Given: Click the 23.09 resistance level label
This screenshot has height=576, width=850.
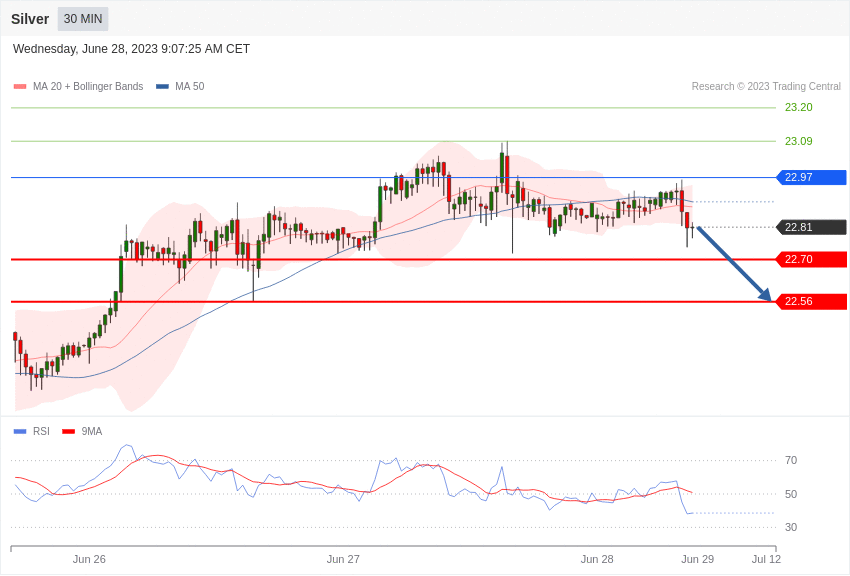Looking at the screenshot, I should coord(799,141).
